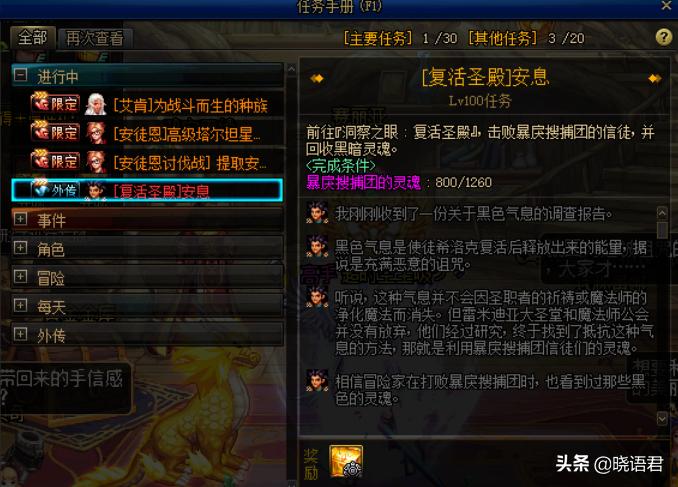The height and width of the screenshot is (487, 678).
Task: Click the yellow question mark help icon
Action: 664,37
